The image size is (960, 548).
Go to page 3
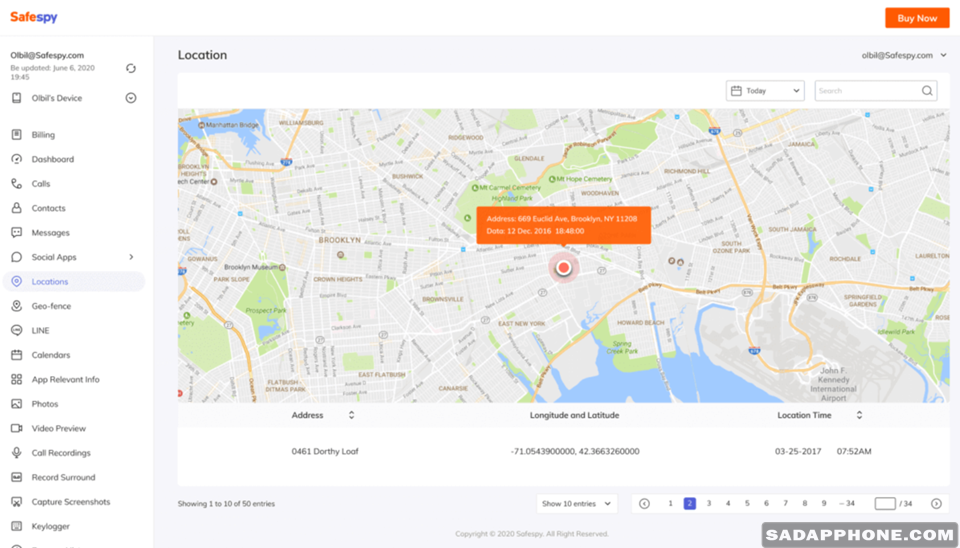(x=709, y=503)
